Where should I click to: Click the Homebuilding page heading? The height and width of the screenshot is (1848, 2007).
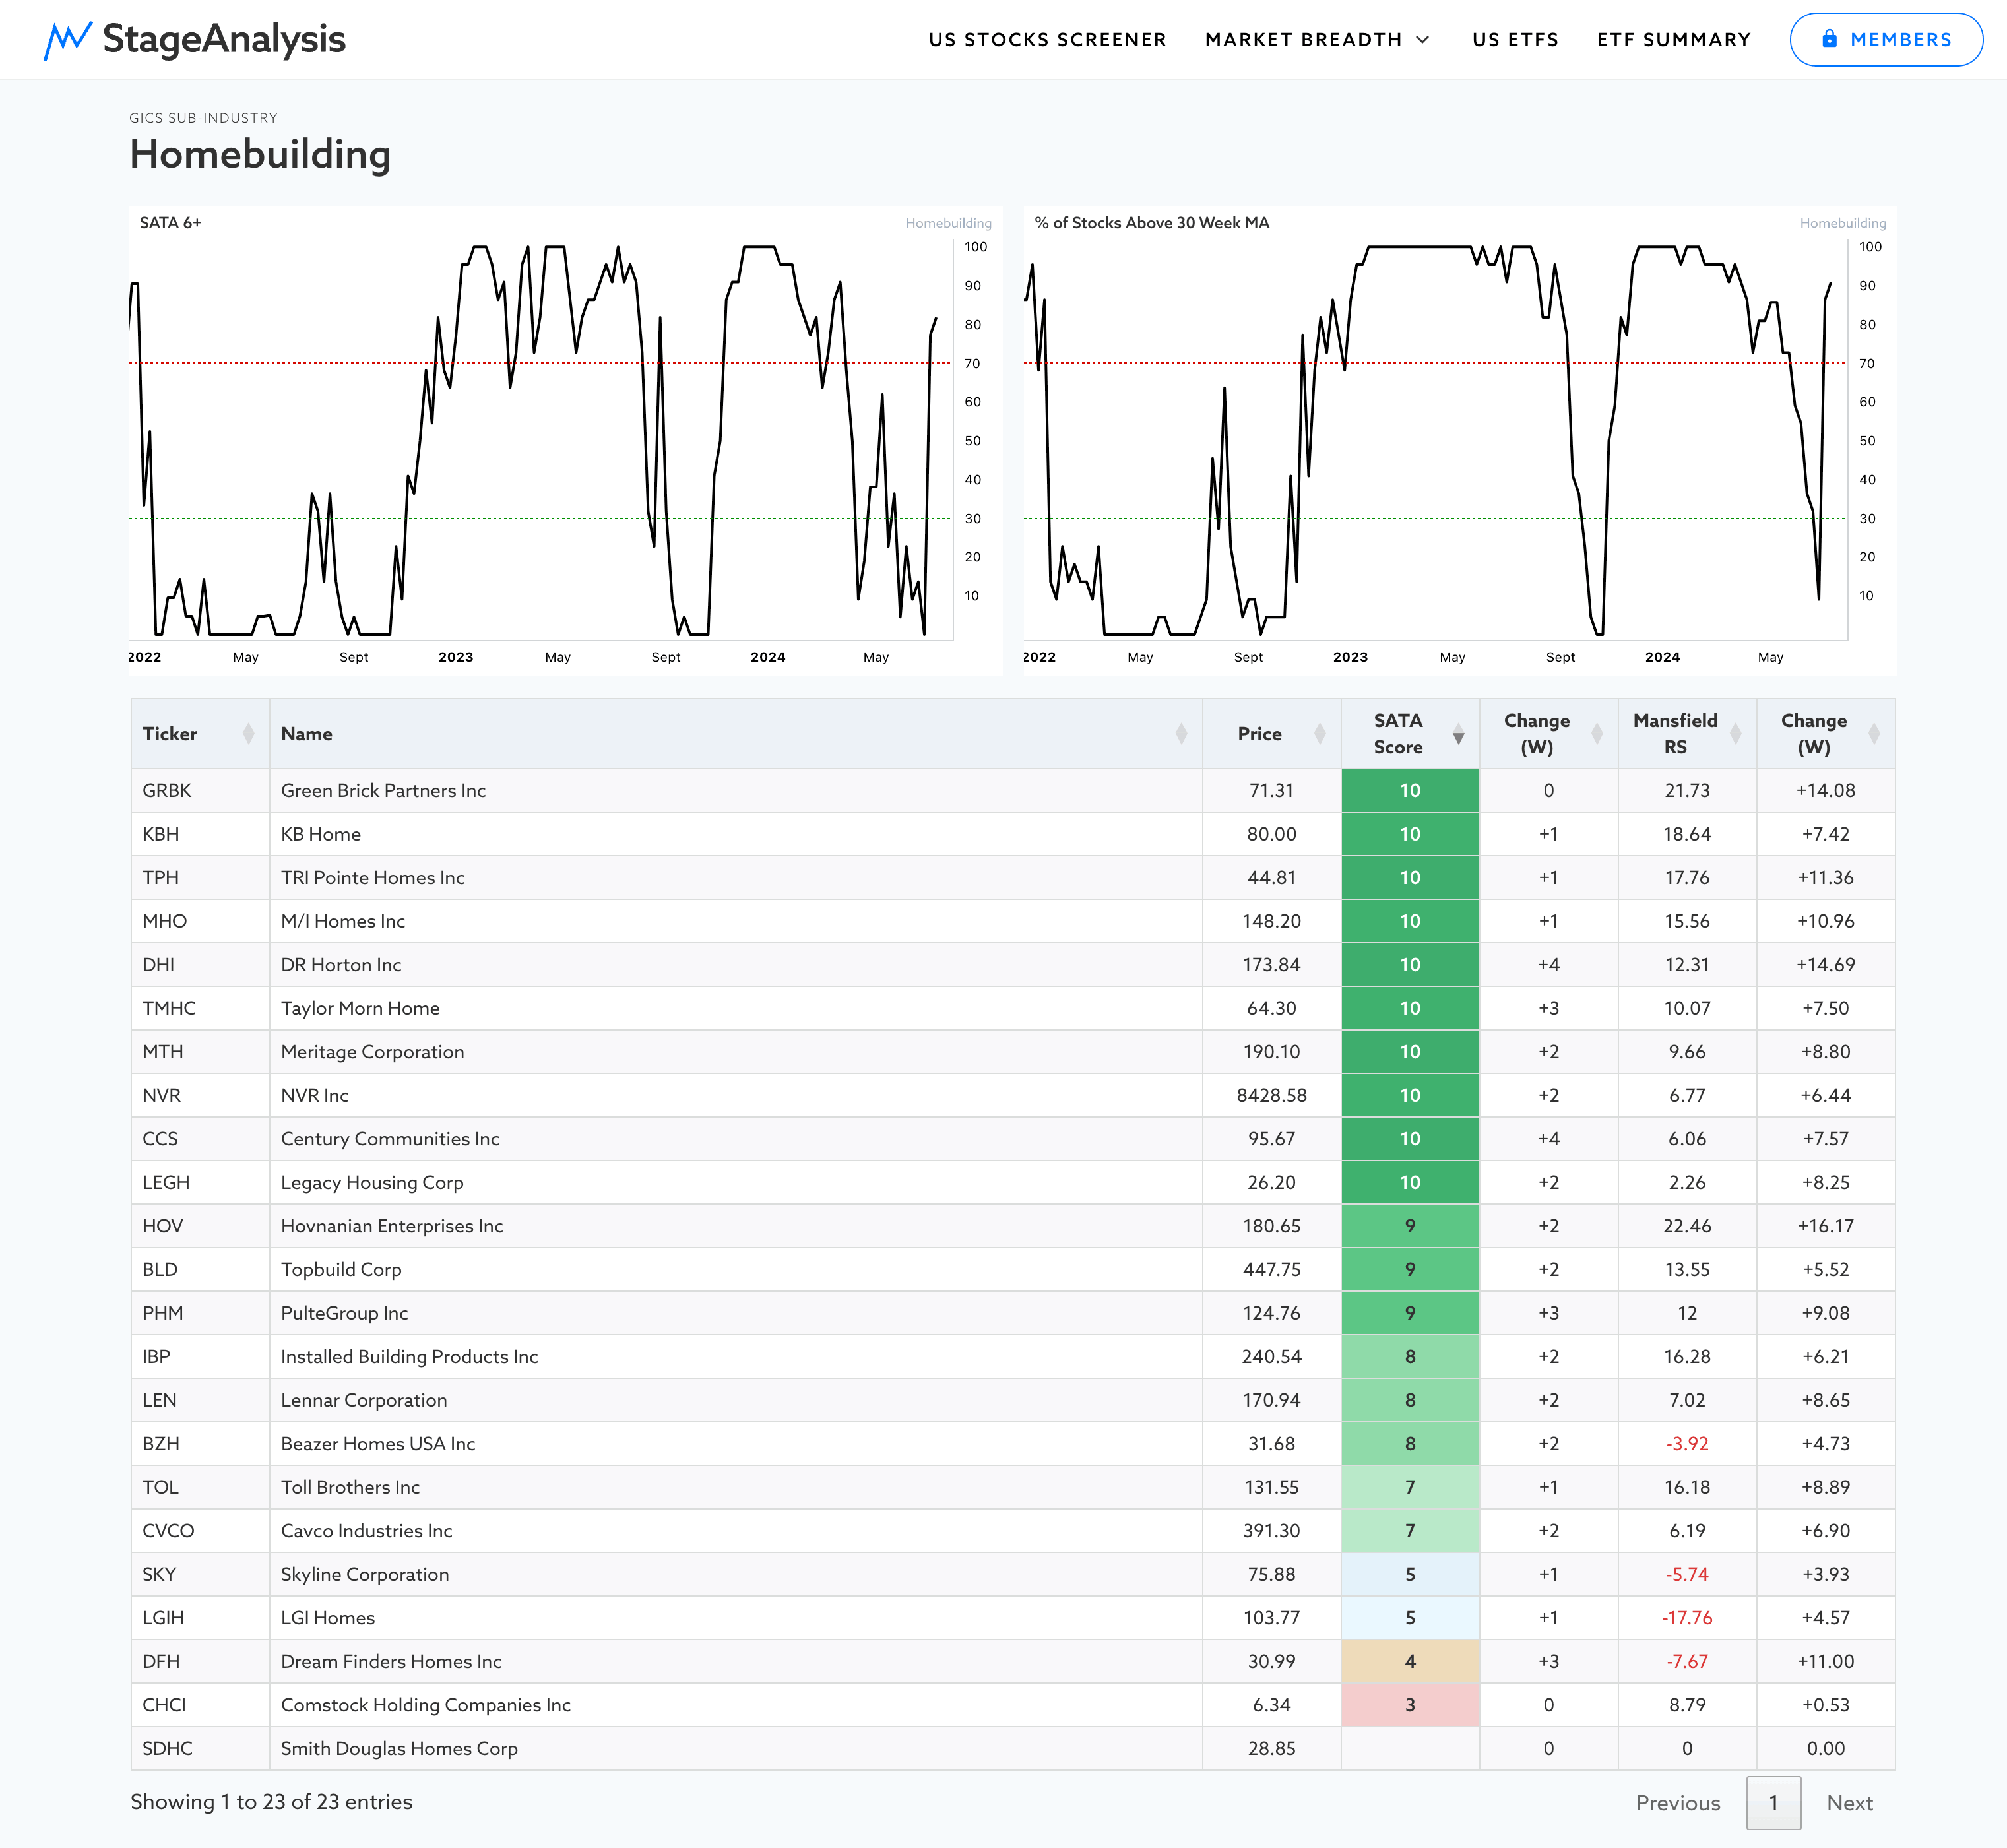click(x=260, y=155)
